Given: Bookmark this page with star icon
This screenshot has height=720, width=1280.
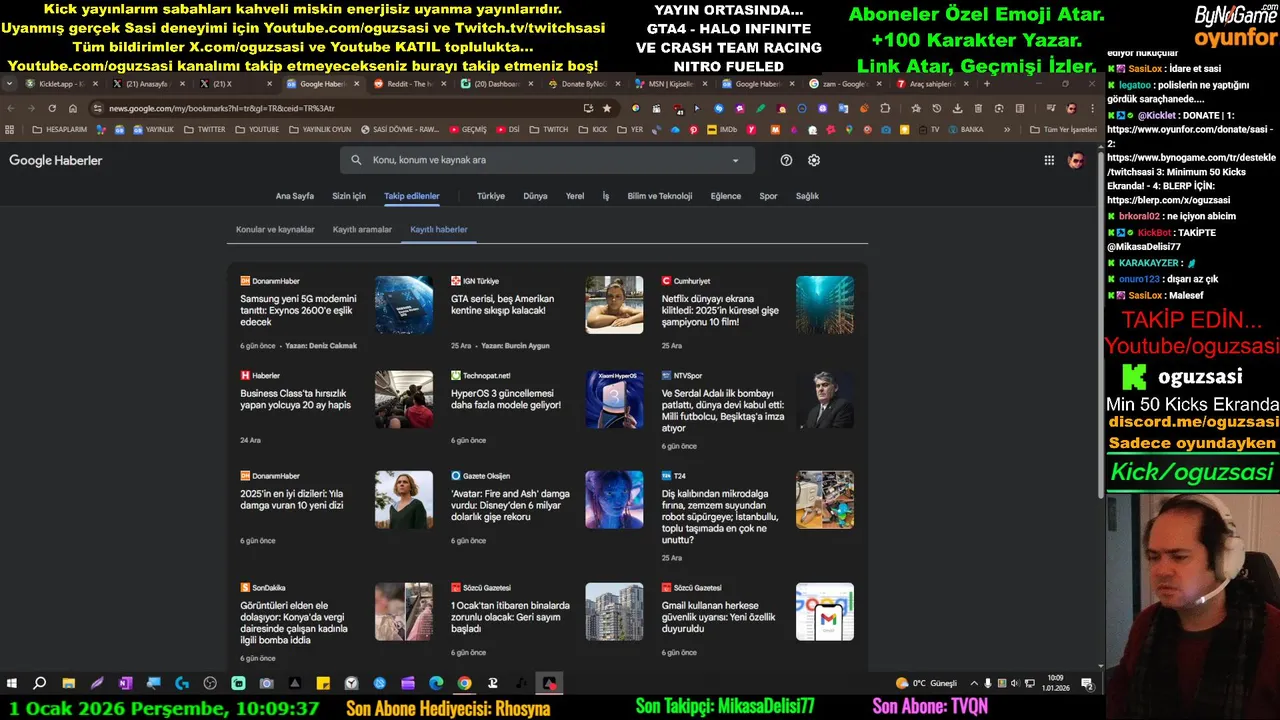Looking at the screenshot, I should click(x=607, y=108).
